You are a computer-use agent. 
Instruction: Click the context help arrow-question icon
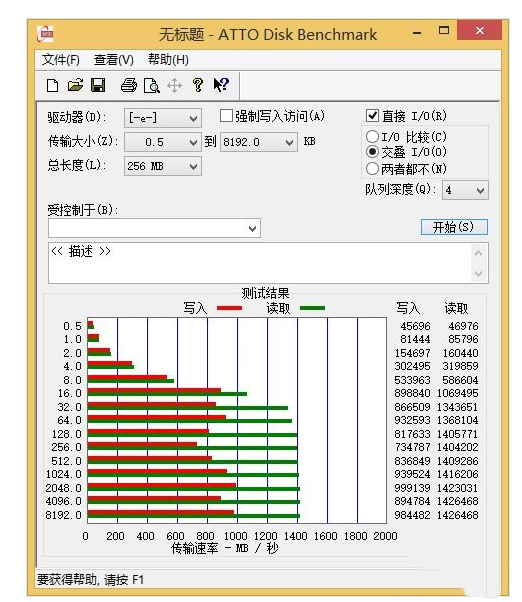pos(221,85)
